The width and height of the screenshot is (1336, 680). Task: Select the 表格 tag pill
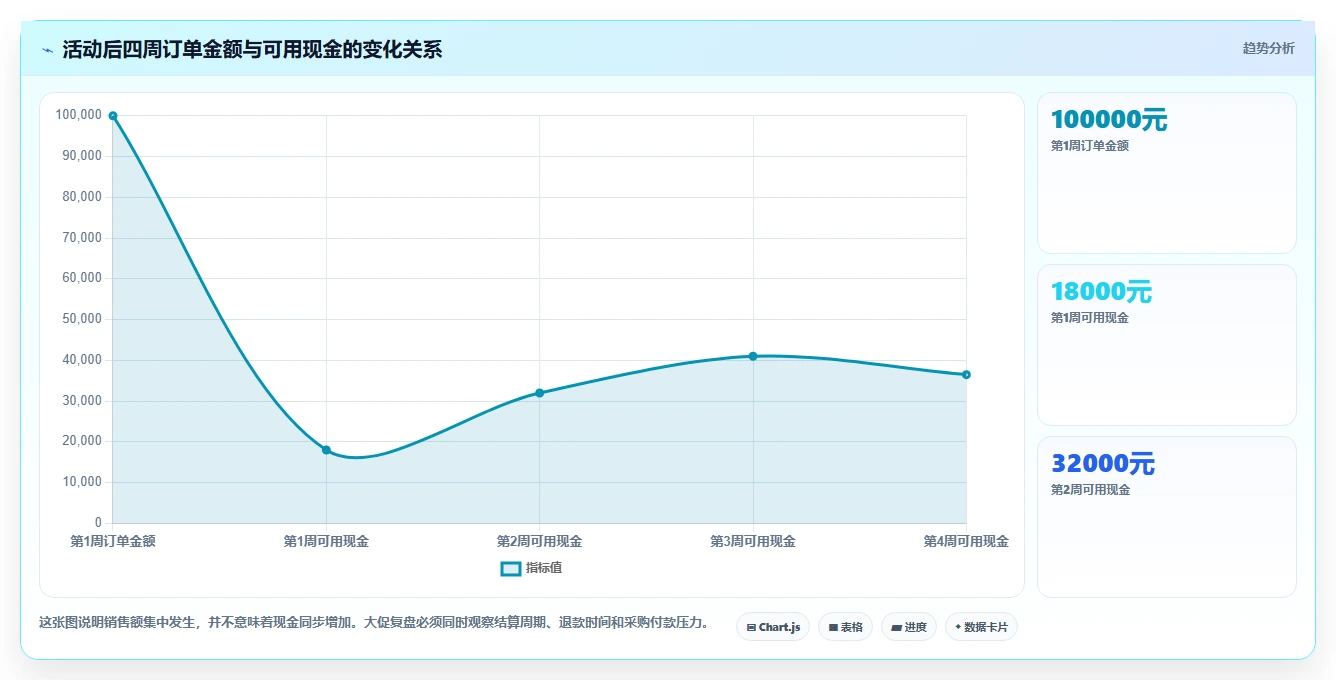(845, 627)
